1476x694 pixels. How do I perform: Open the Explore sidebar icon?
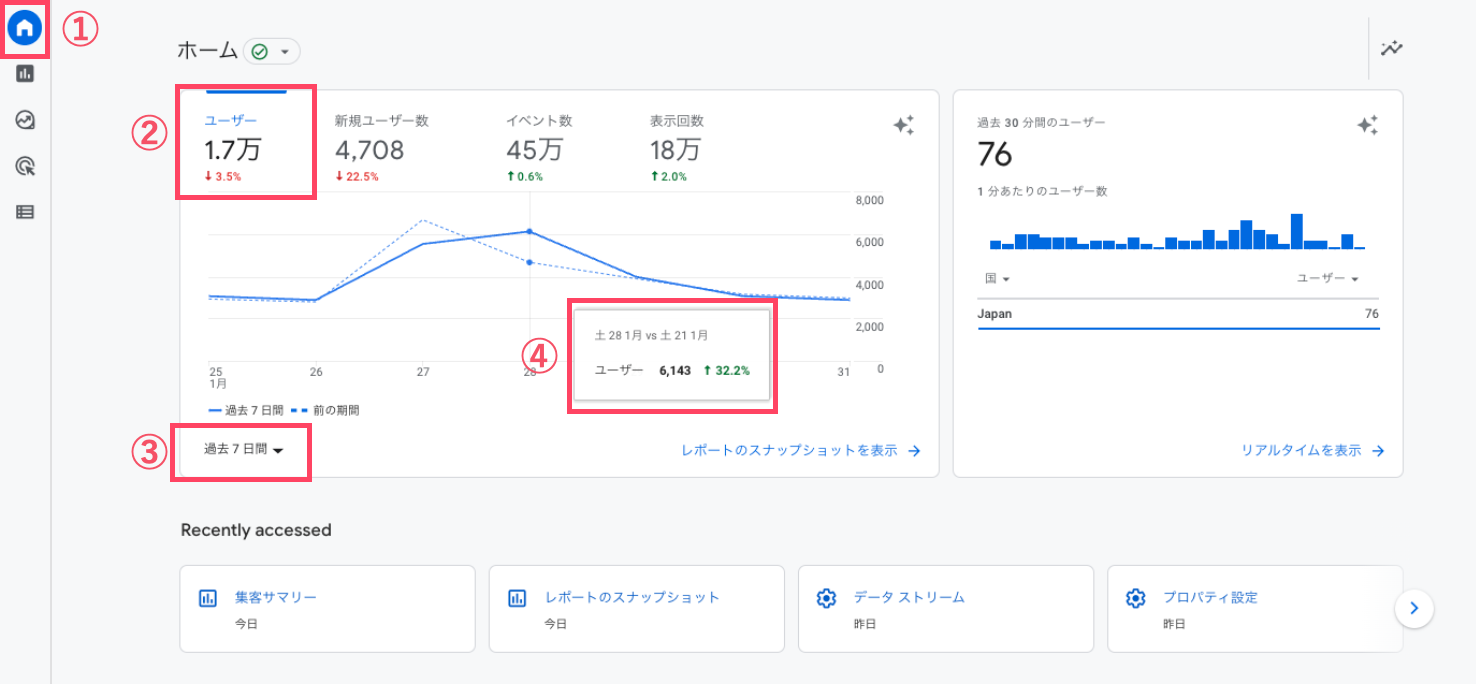25,120
